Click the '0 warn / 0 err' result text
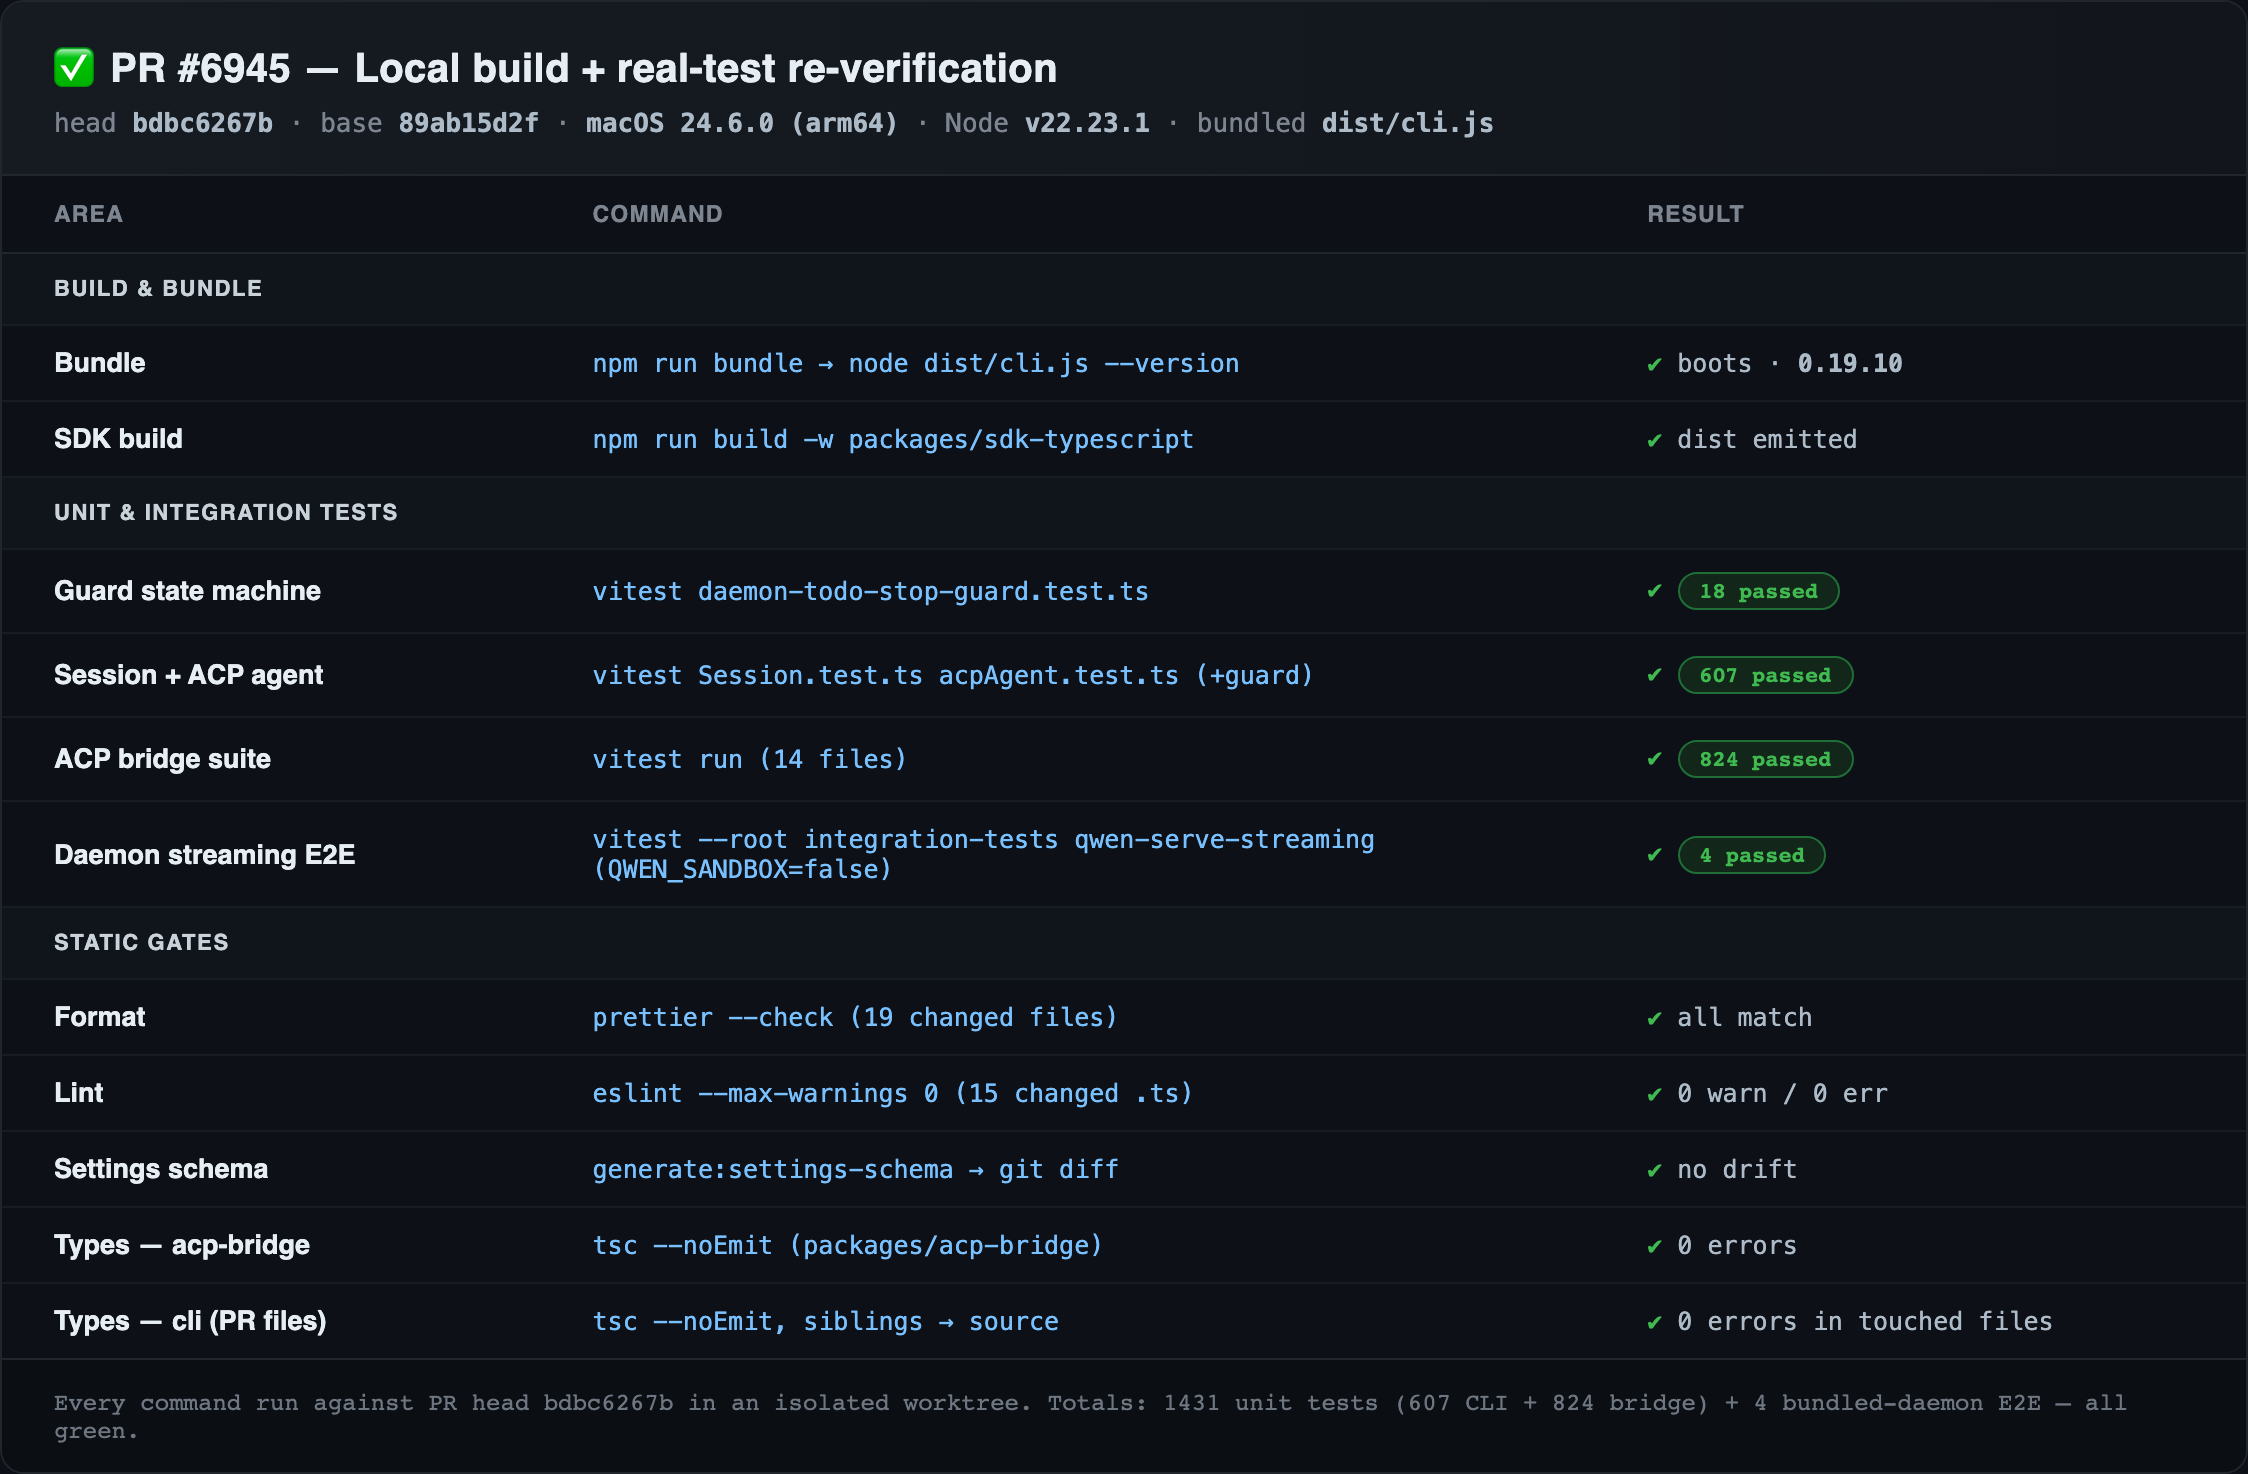2248x1474 pixels. pos(1782,1094)
